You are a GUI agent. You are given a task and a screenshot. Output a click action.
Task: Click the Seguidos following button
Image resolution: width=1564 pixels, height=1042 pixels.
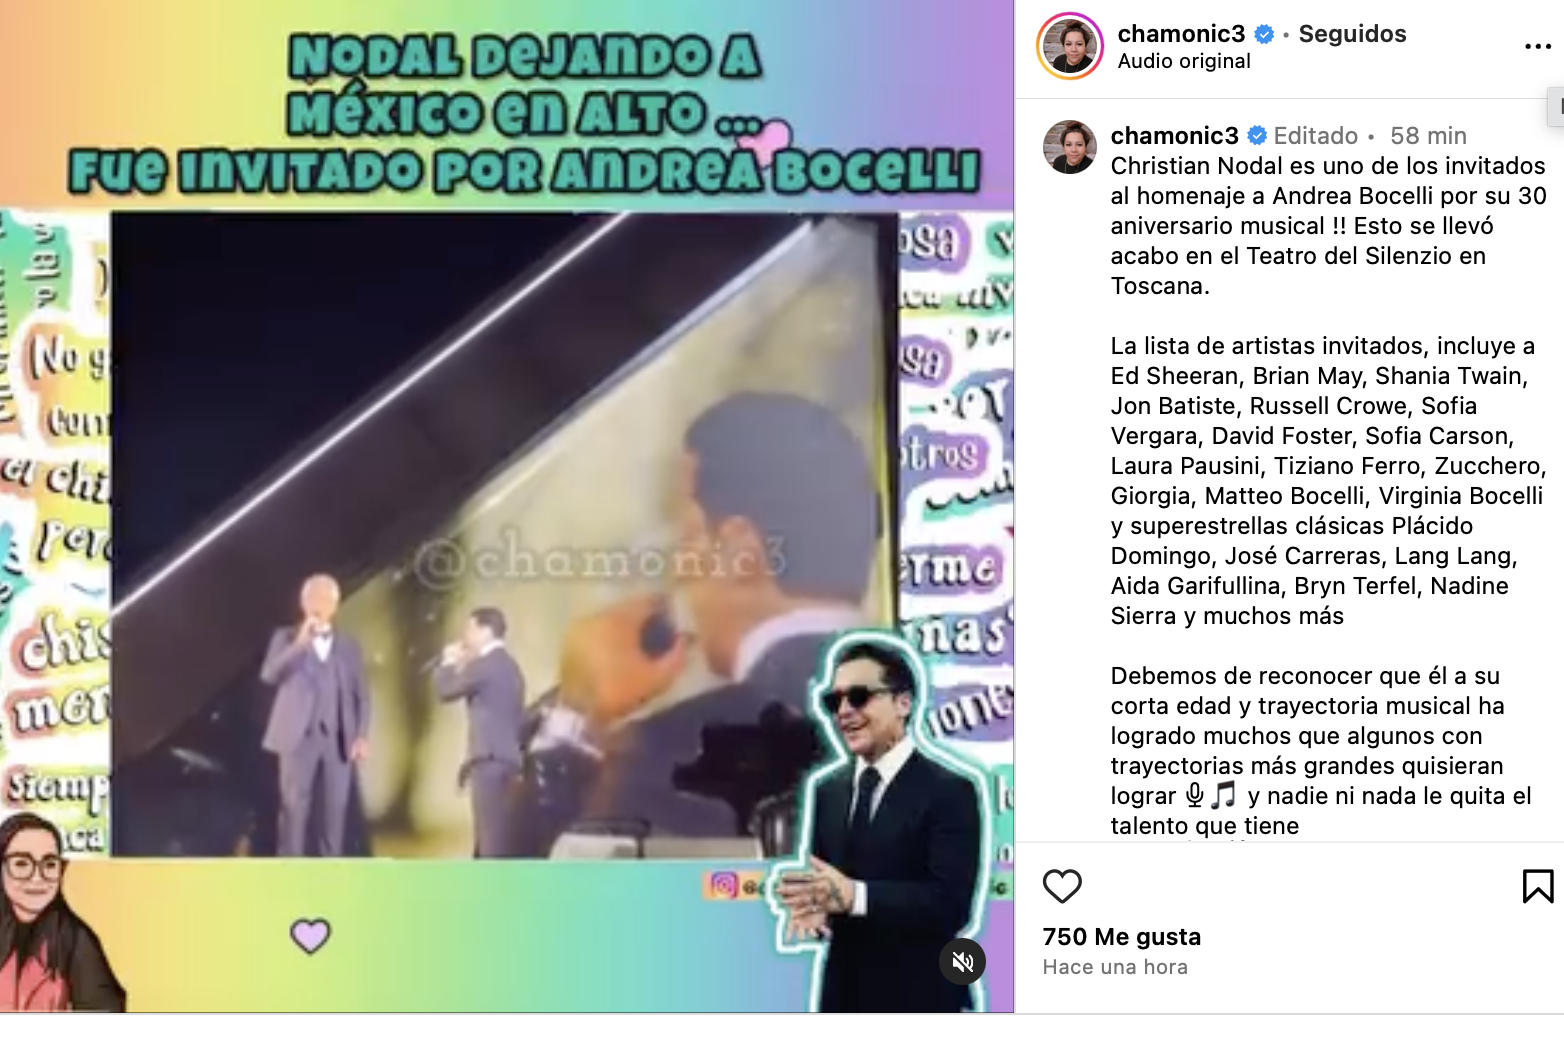click(x=1352, y=34)
